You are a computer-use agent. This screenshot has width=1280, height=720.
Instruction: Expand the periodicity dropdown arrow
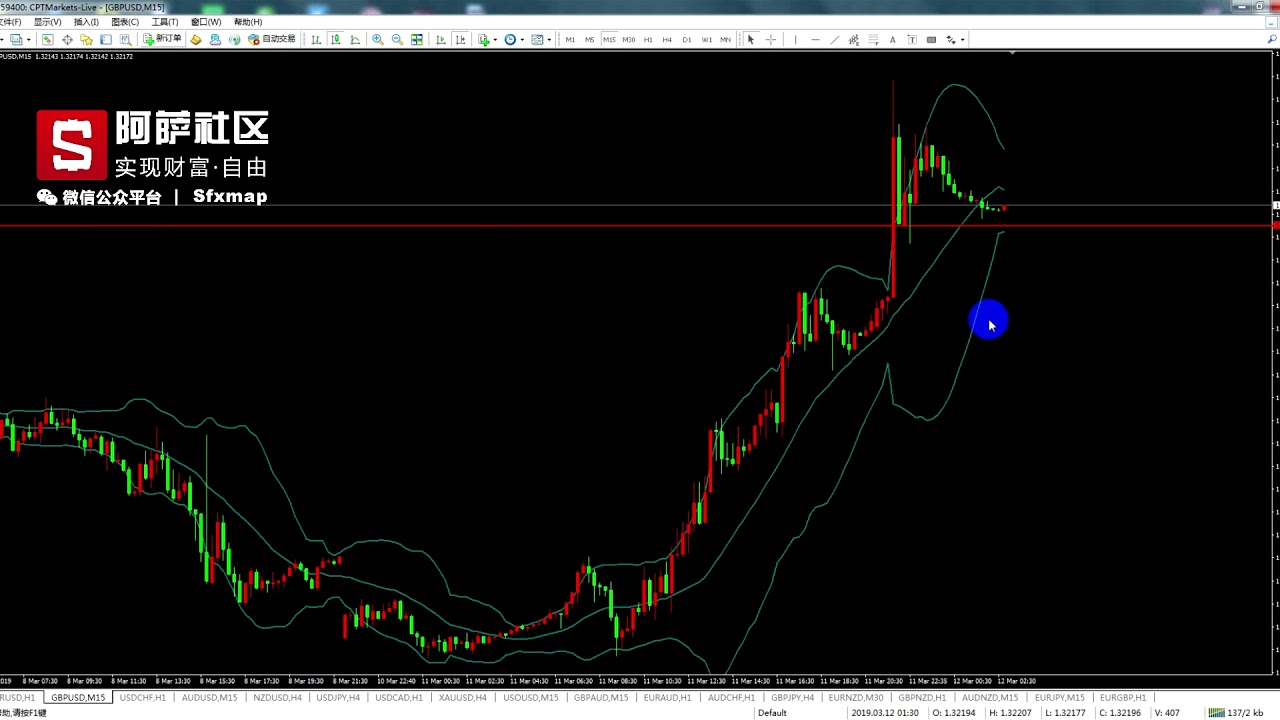point(522,40)
